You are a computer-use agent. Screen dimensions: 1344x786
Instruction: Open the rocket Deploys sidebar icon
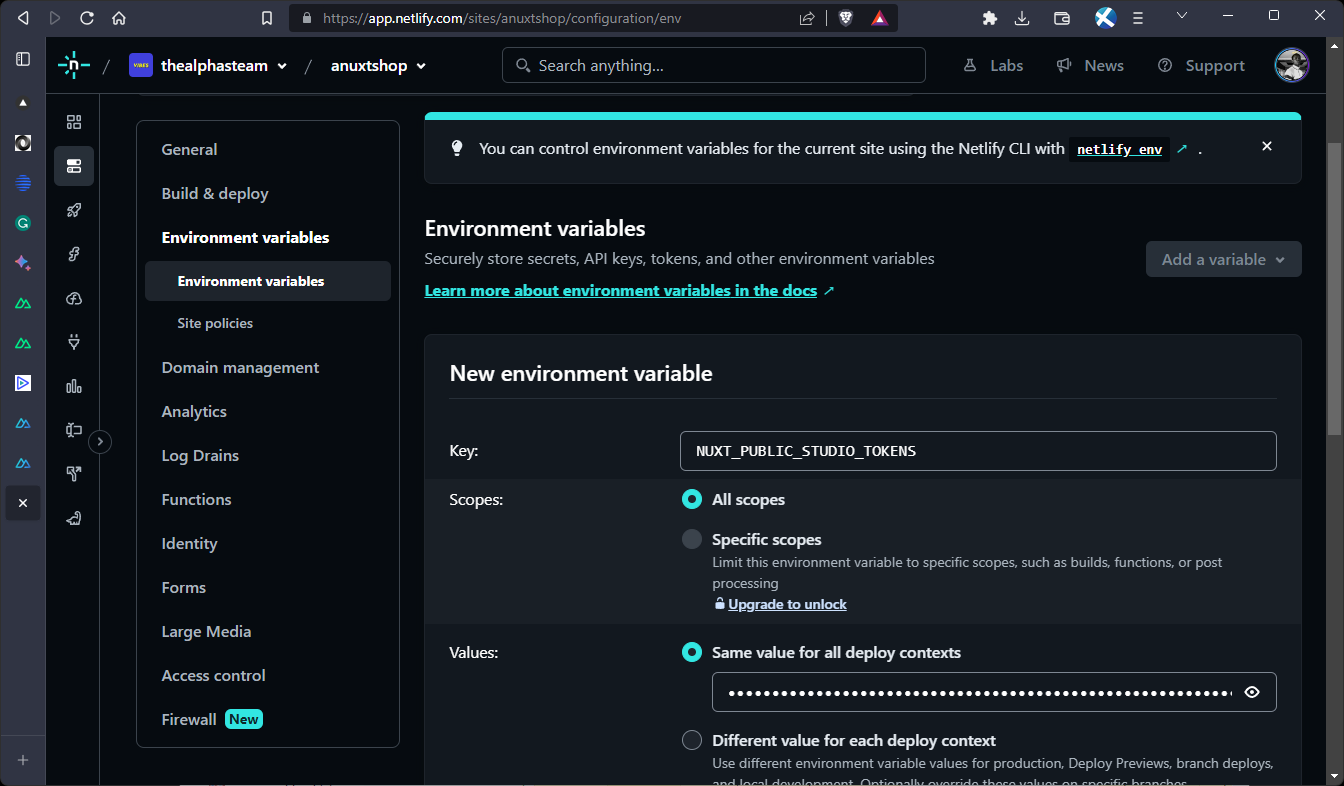click(x=74, y=210)
